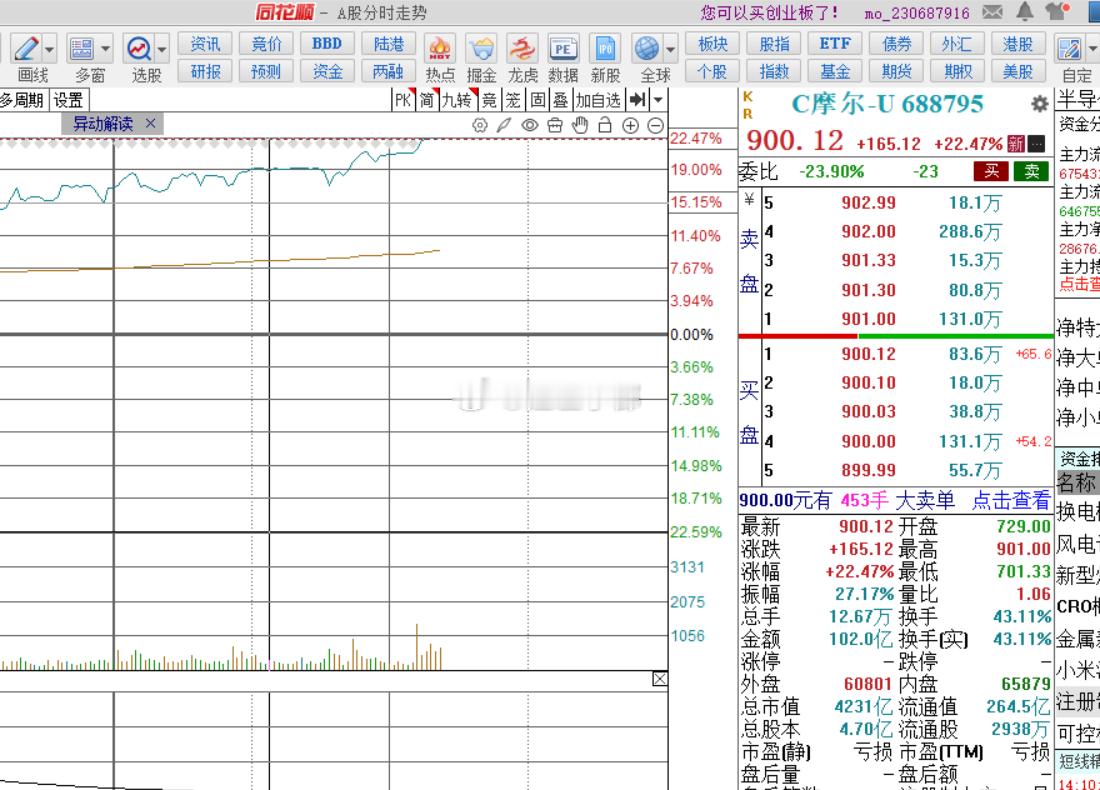The image size is (1100, 790).
Task: Open the chart settings gear icon
Action: coord(480,124)
